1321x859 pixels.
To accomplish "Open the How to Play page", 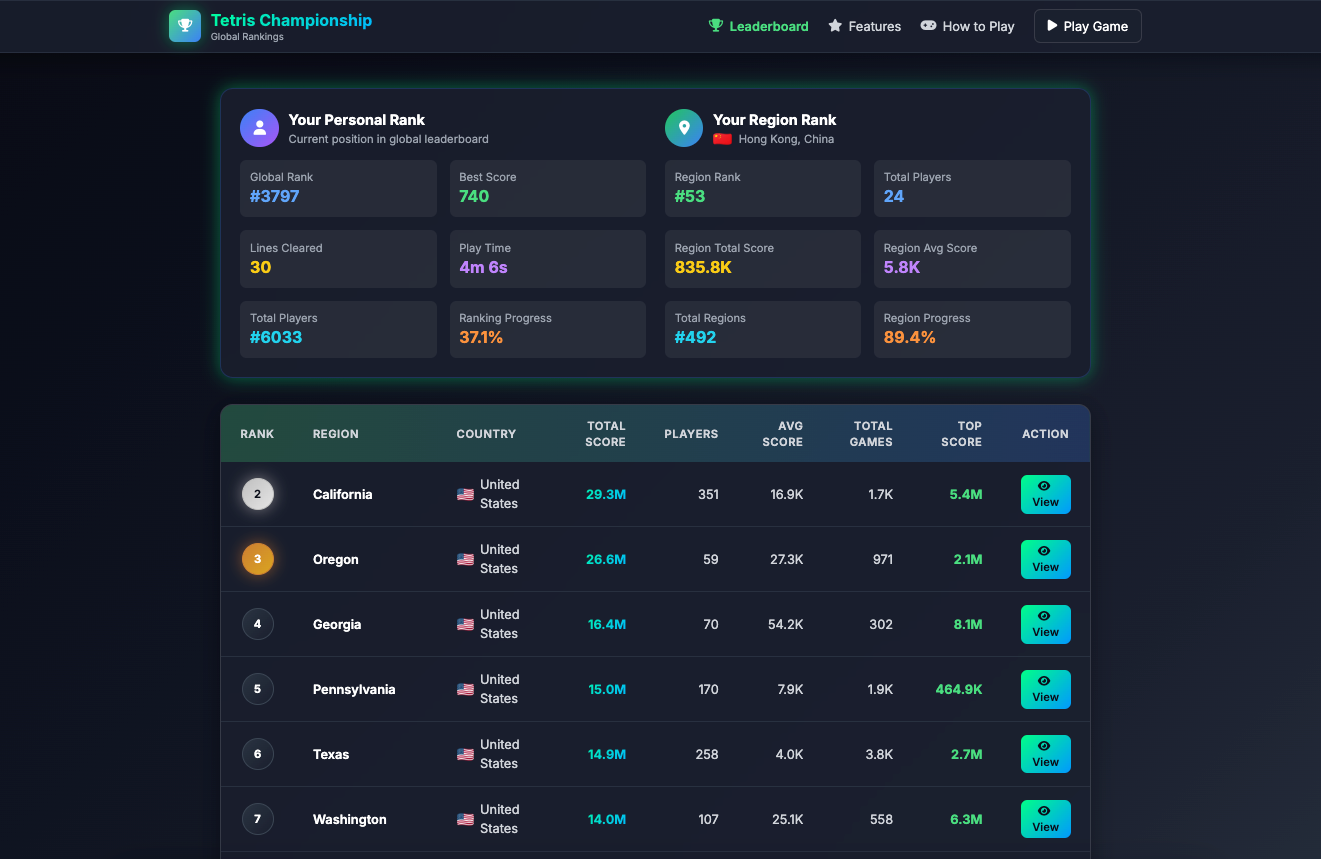I will point(967,26).
